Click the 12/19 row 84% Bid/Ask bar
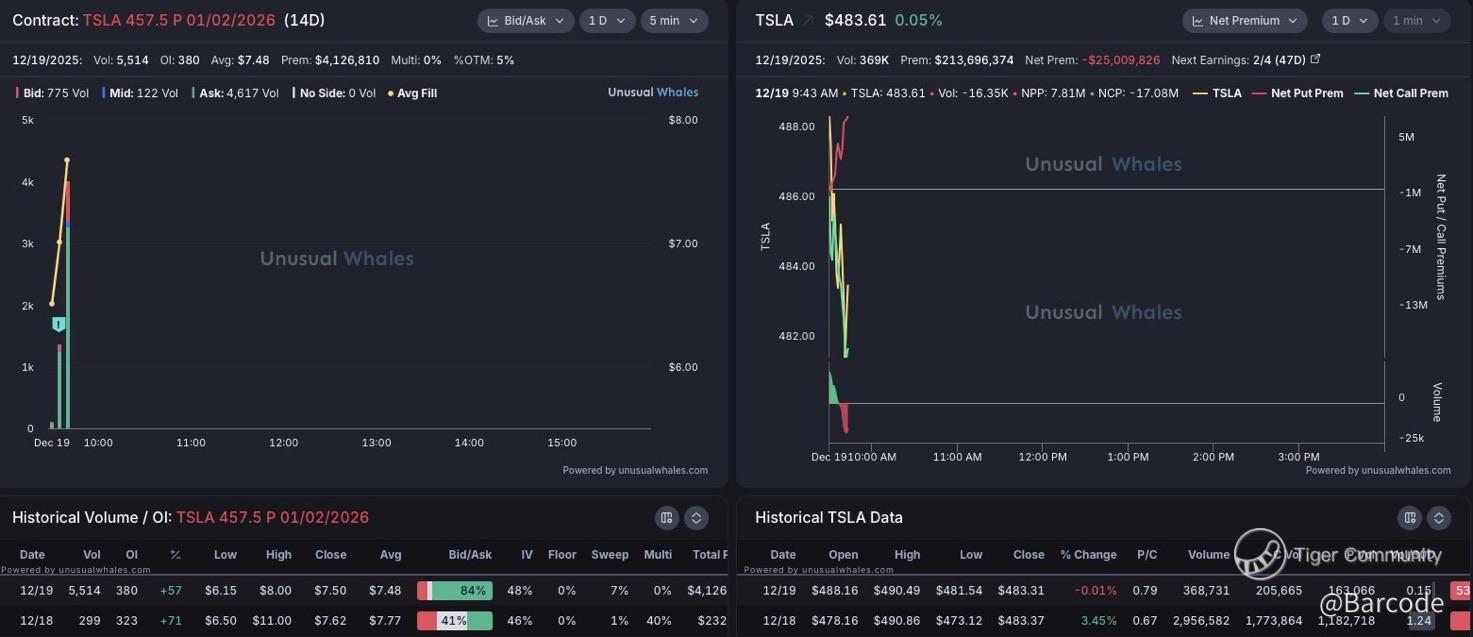 [455, 591]
